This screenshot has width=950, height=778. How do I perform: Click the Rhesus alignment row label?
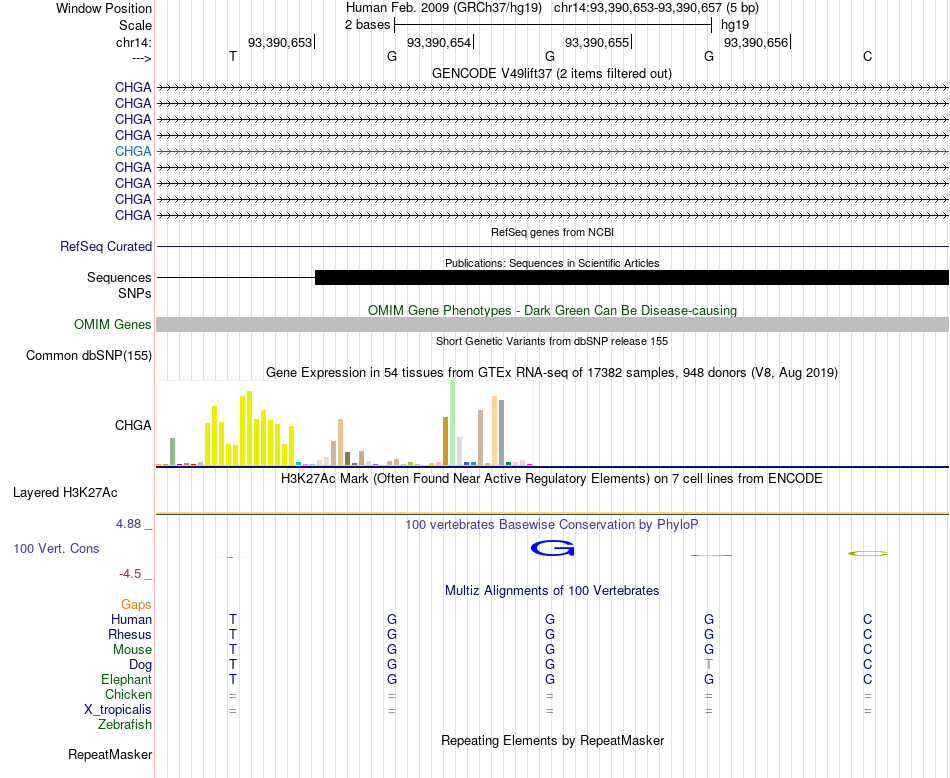(x=130, y=634)
